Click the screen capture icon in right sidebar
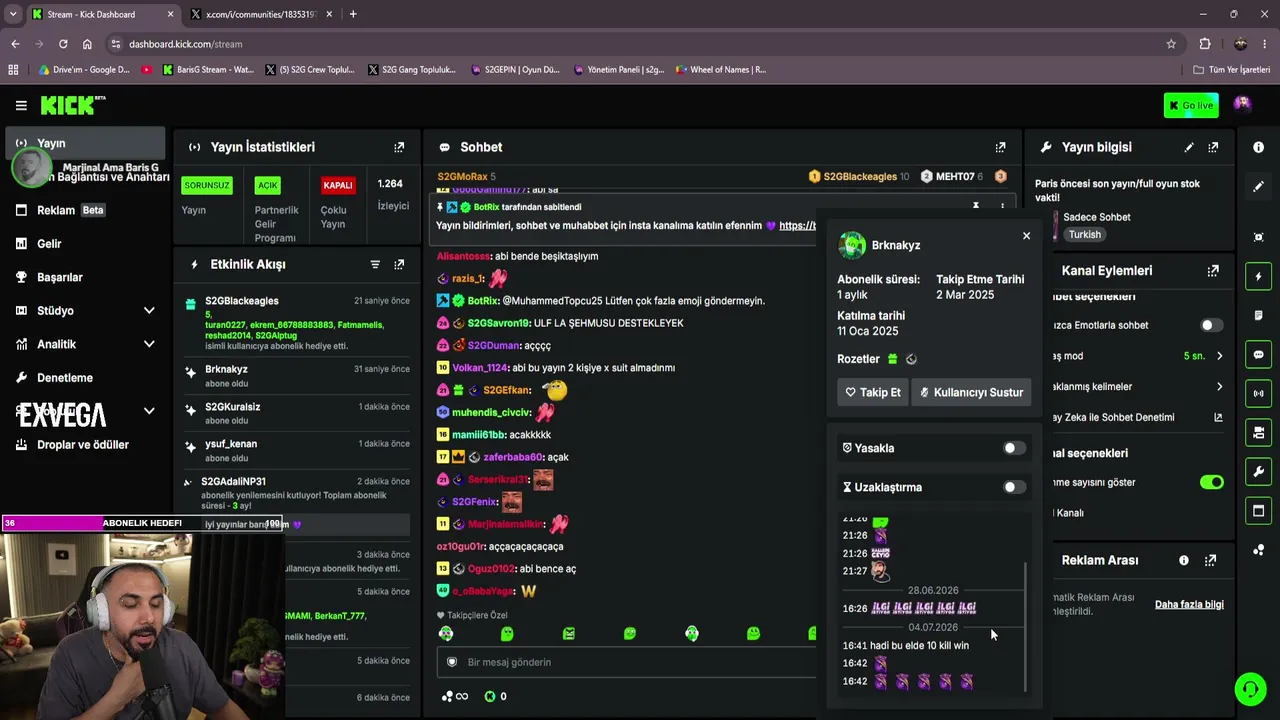The image size is (1280, 720). click(x=1258, y=237)
